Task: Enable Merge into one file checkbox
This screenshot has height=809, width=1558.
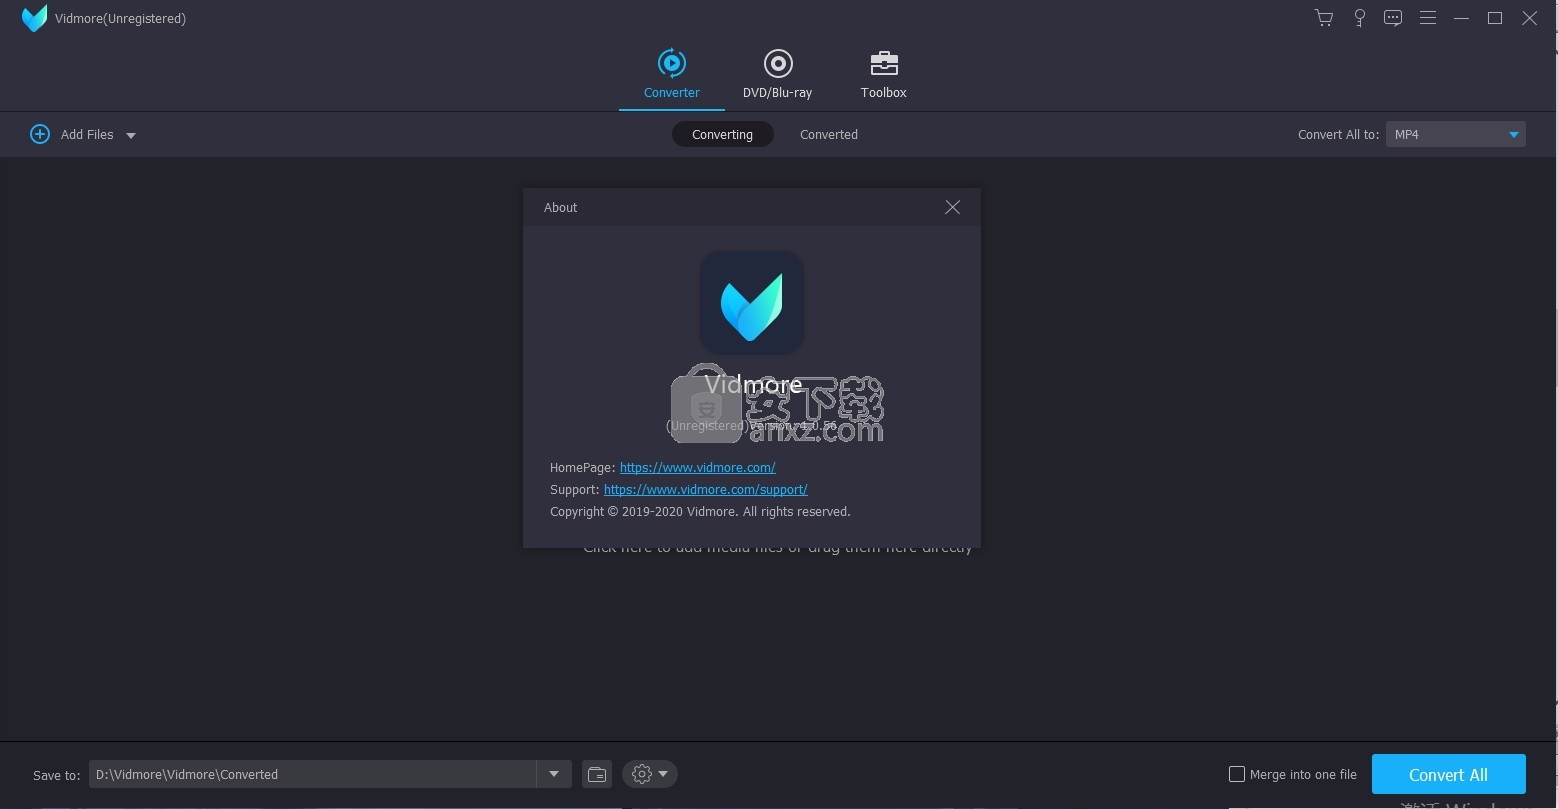Action: tap(1237, 774)
